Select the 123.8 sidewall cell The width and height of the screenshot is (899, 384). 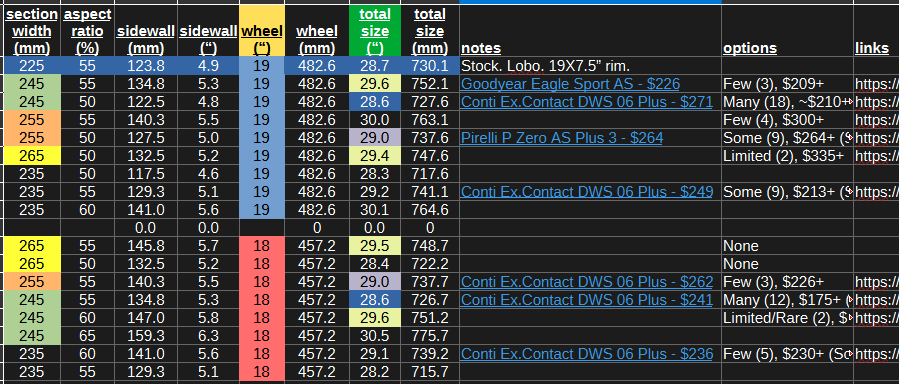click(x=146, y=66)
